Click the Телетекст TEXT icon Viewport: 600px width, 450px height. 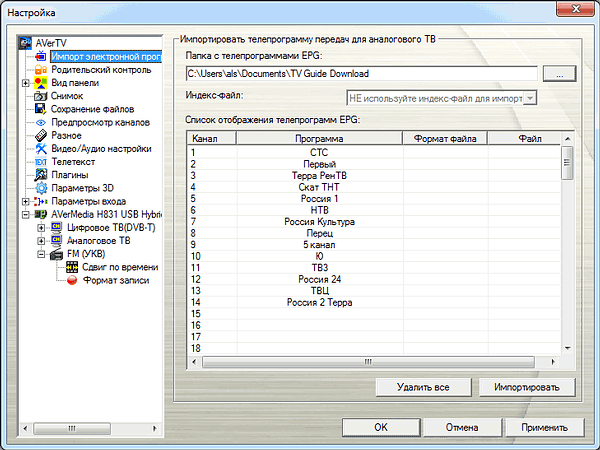(41, 162)
